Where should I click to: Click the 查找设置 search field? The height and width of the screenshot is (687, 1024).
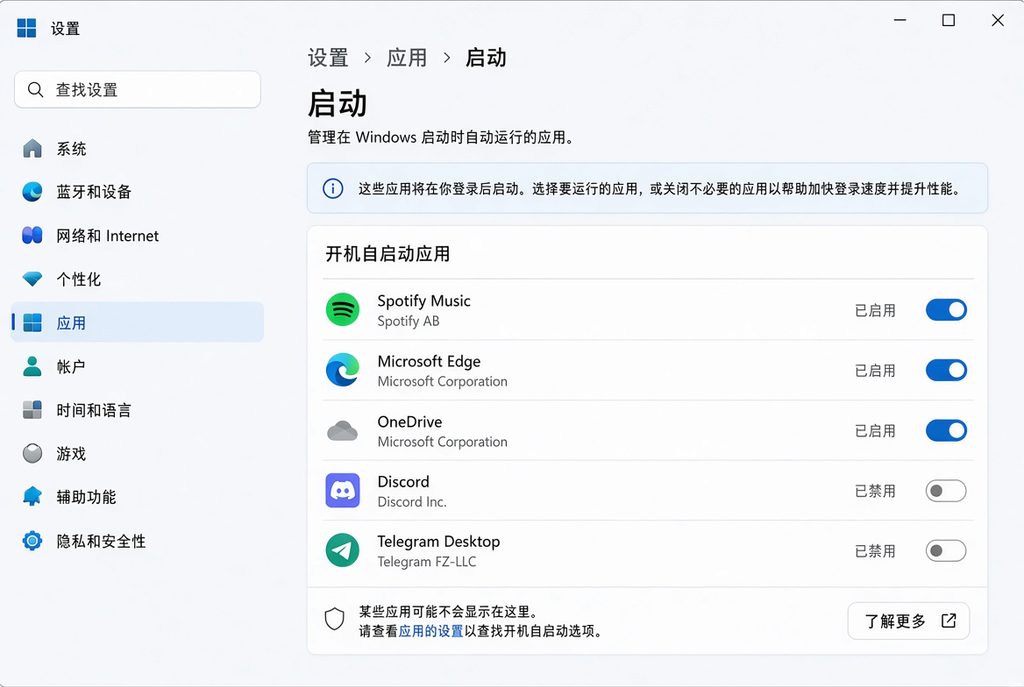point(137,89)
